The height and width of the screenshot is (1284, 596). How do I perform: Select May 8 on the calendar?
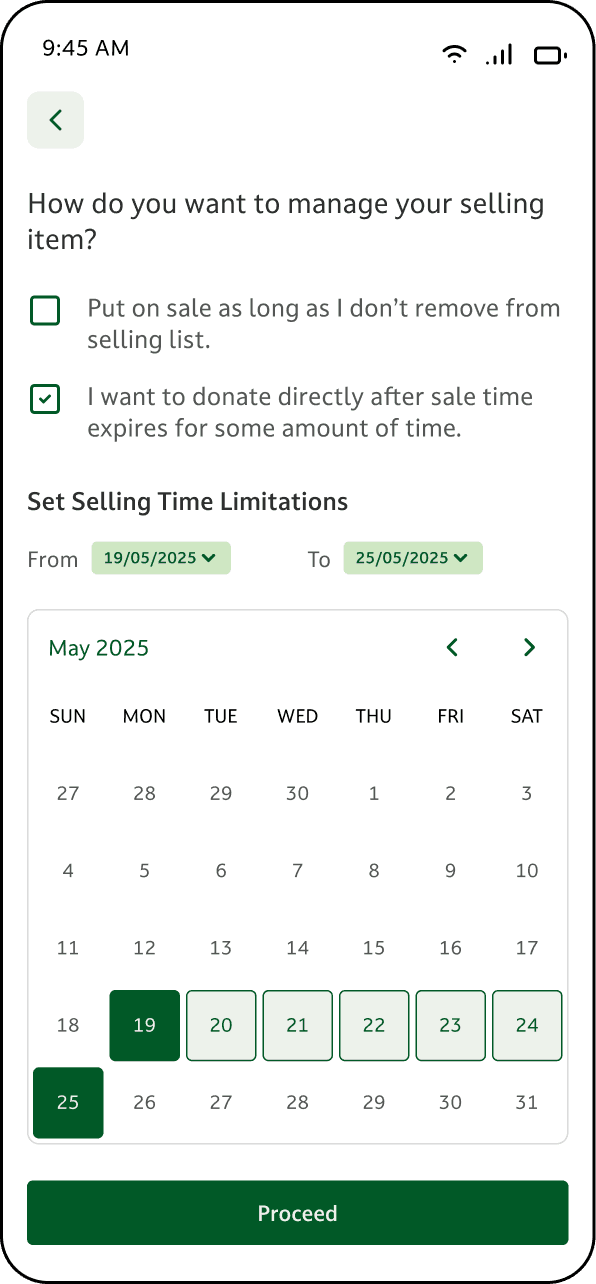coord(374,871)
